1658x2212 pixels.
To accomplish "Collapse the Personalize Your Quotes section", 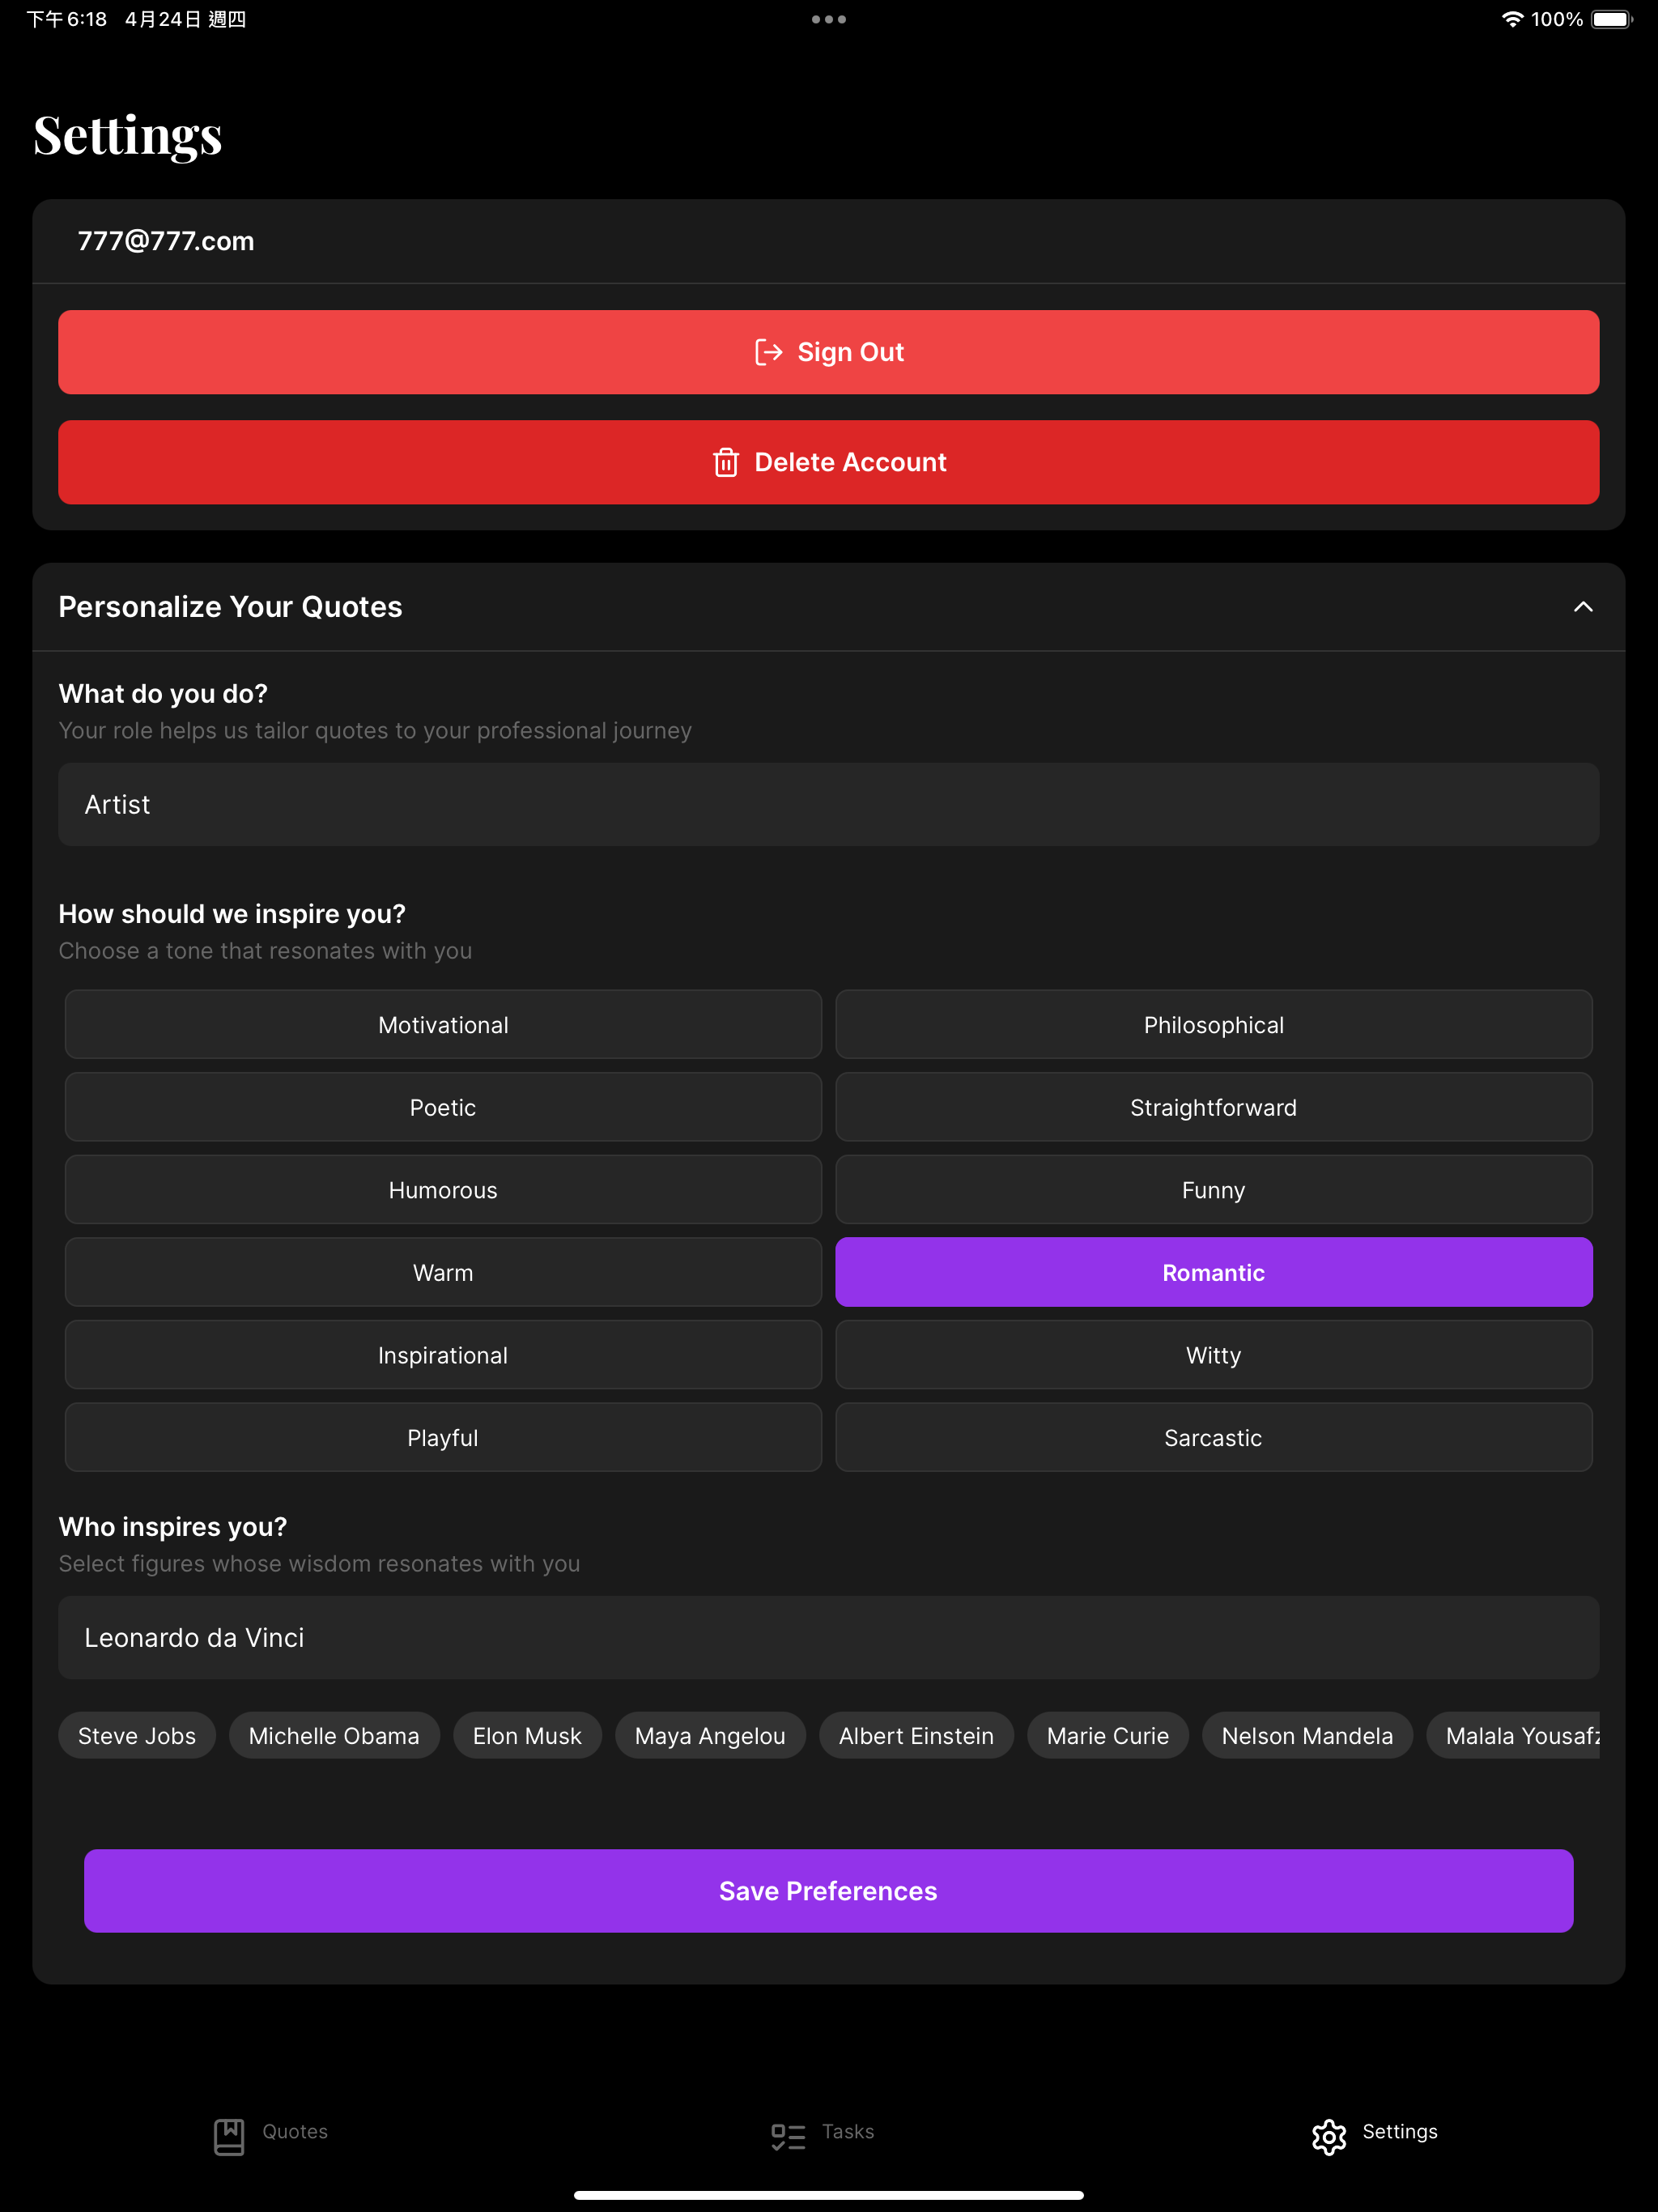I will coord(1582,607).
